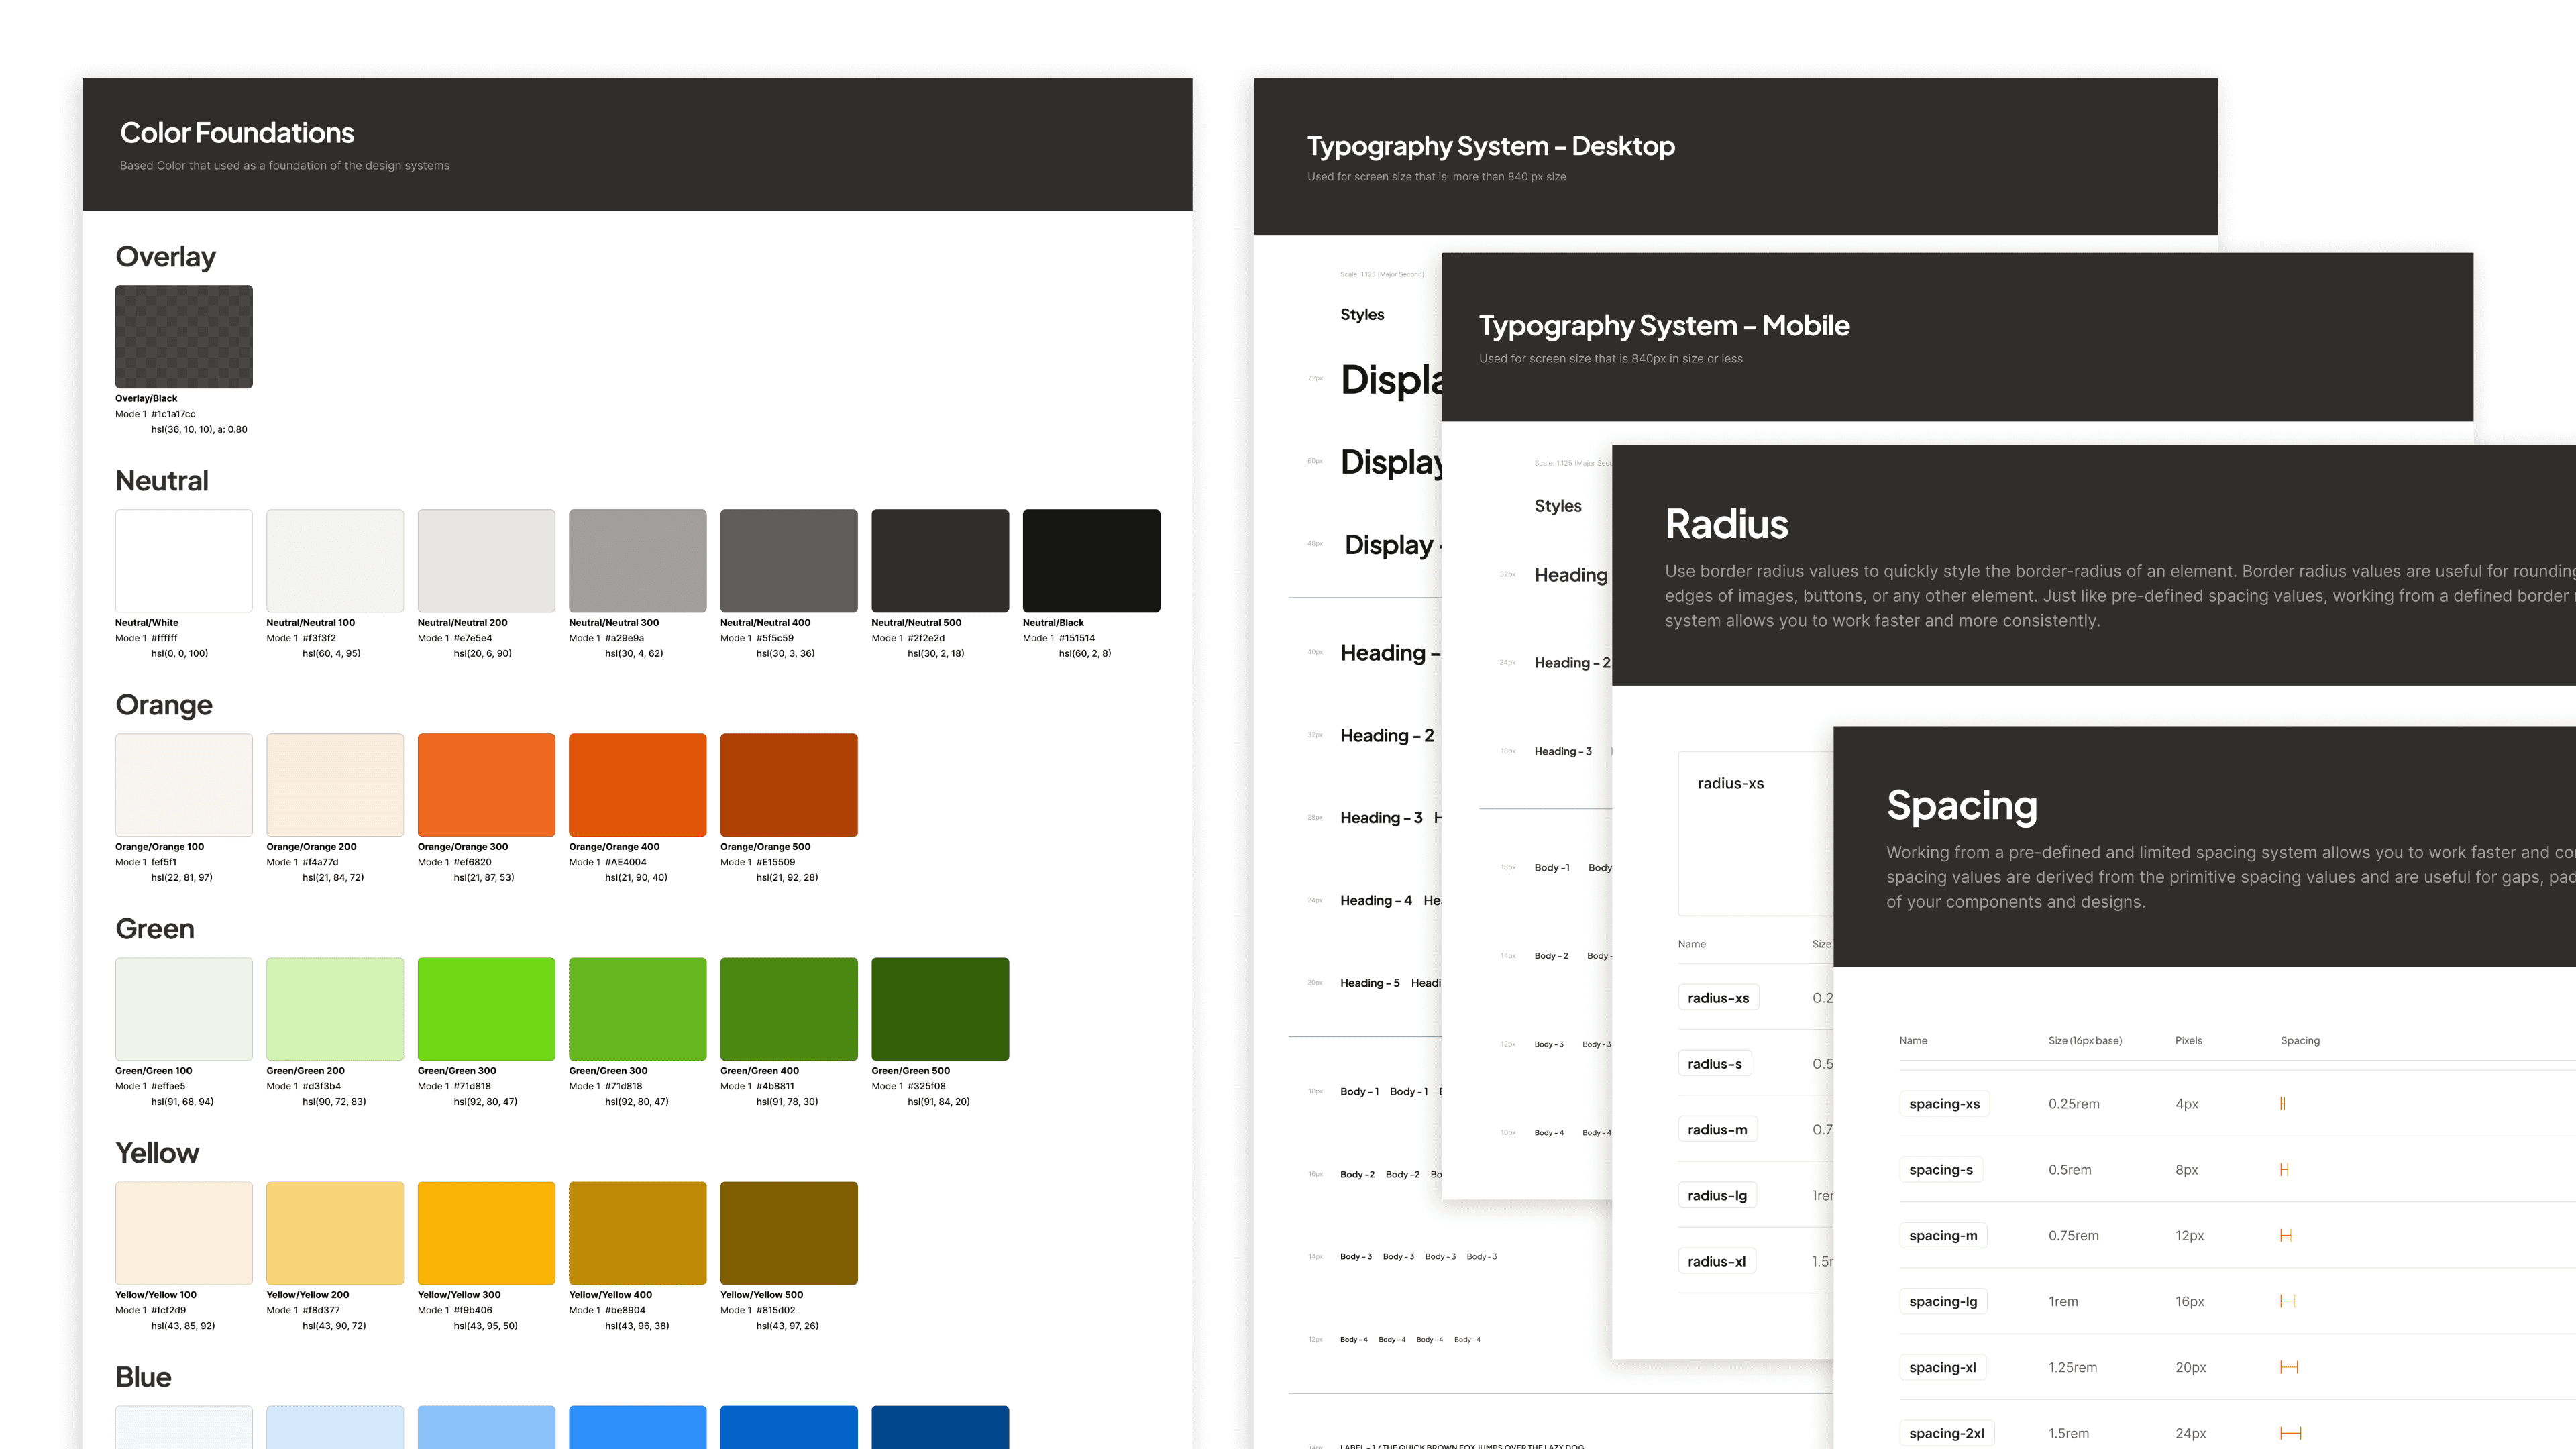Select the Green 500 dark green swatch
2576x1449 pixels.
pos(940,1009)
